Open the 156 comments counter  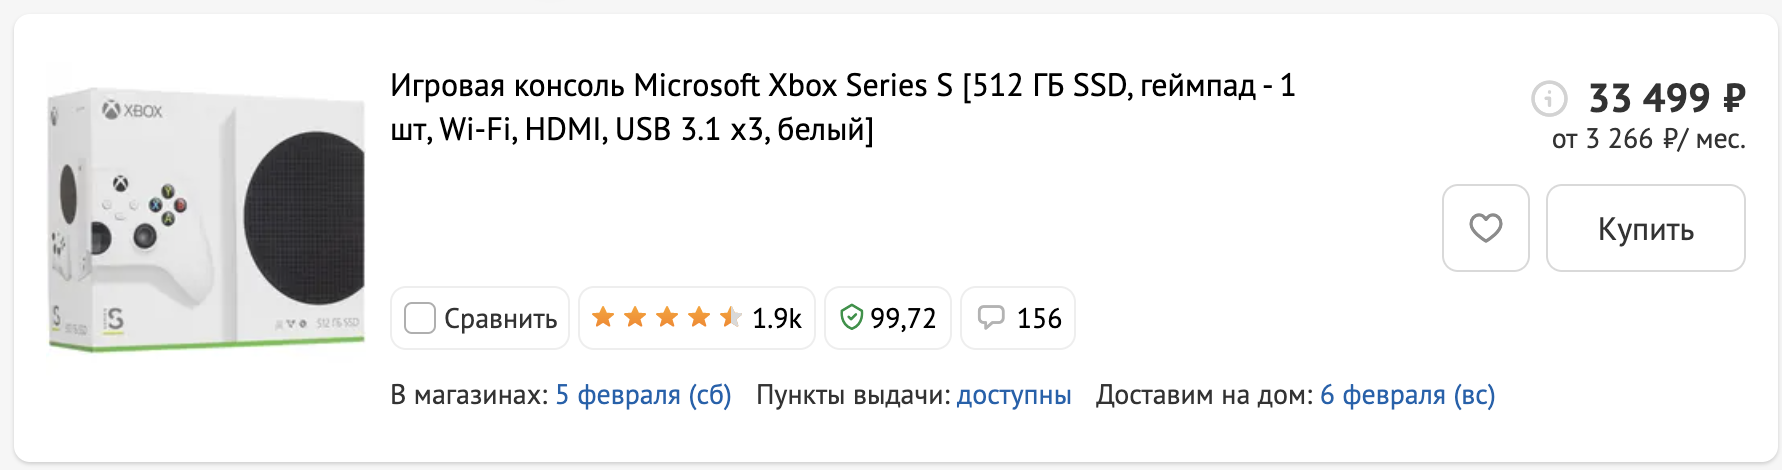click(1039, 319)
